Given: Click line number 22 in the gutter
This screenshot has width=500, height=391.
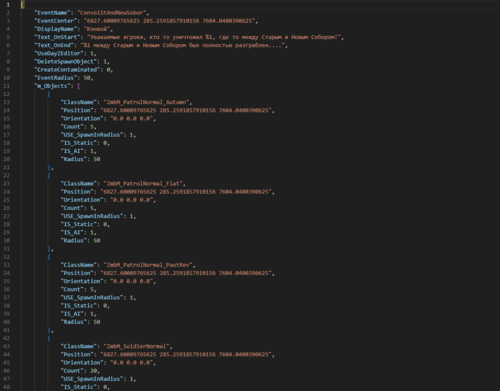Looking at the screenshot, I should click(7, 175).
